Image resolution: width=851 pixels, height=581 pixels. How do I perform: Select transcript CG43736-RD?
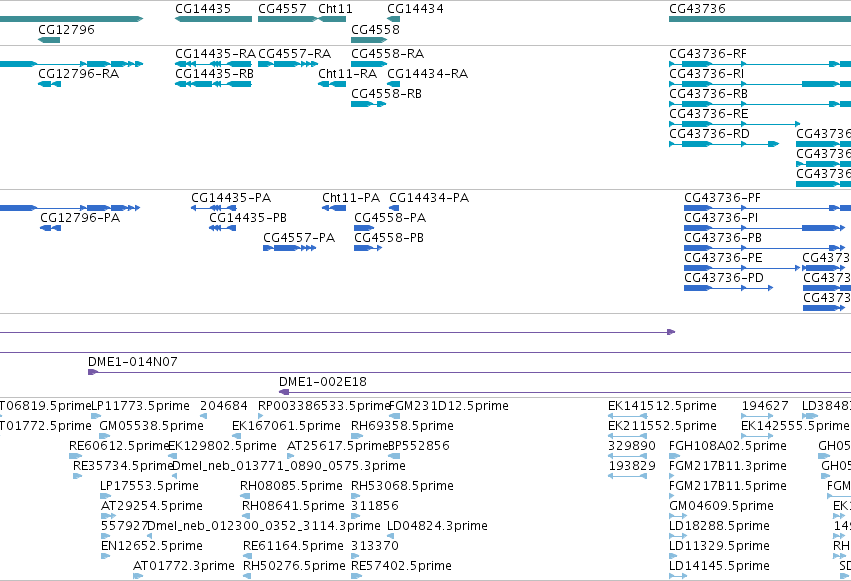[x=724, y=144]
